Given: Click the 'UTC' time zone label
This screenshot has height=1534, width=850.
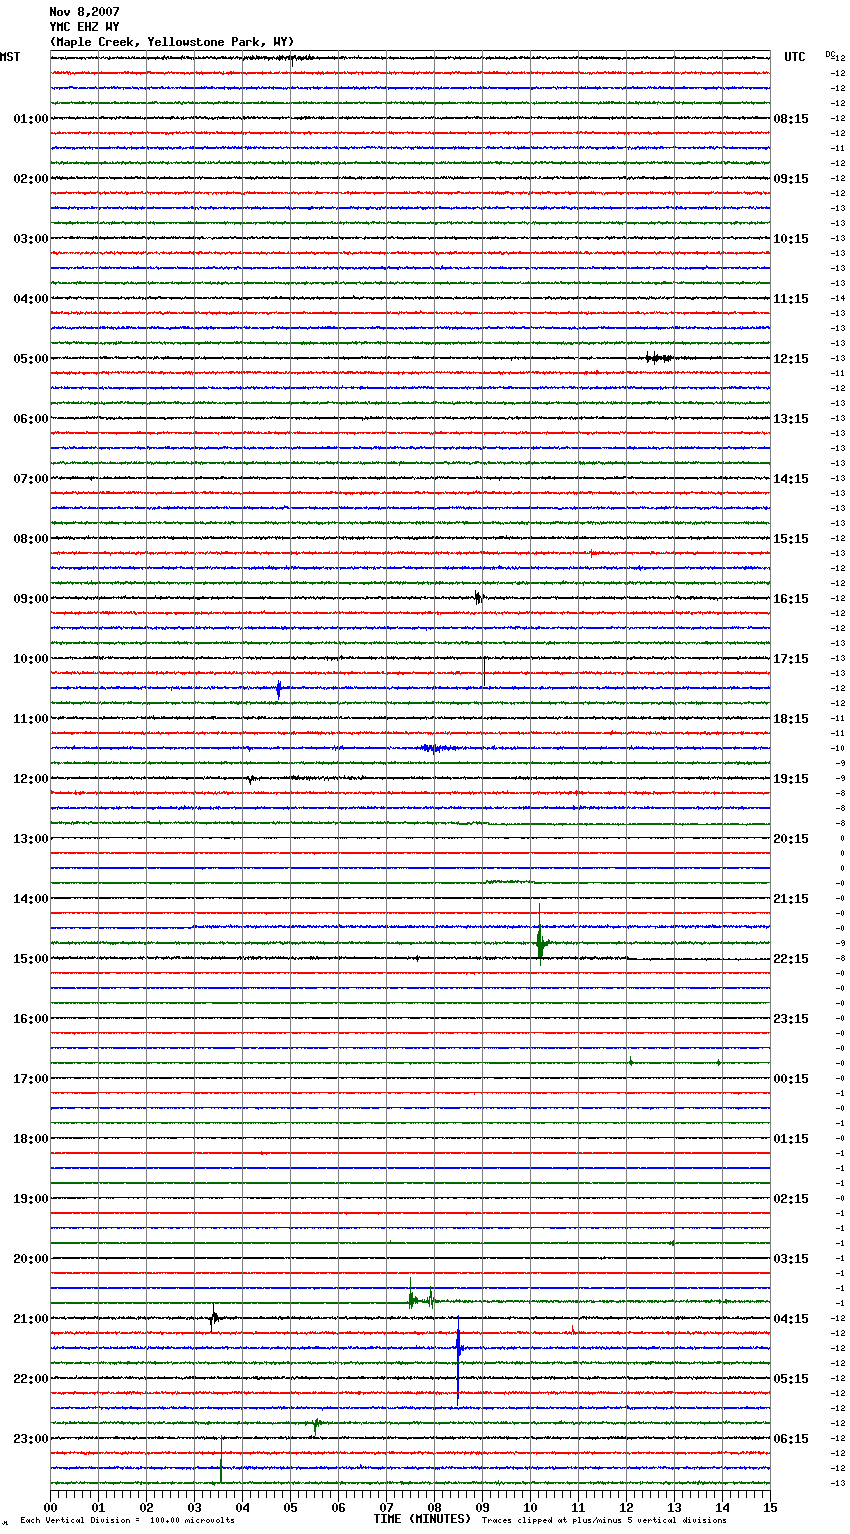Looking at the screenshot, I should coord(795,57).
